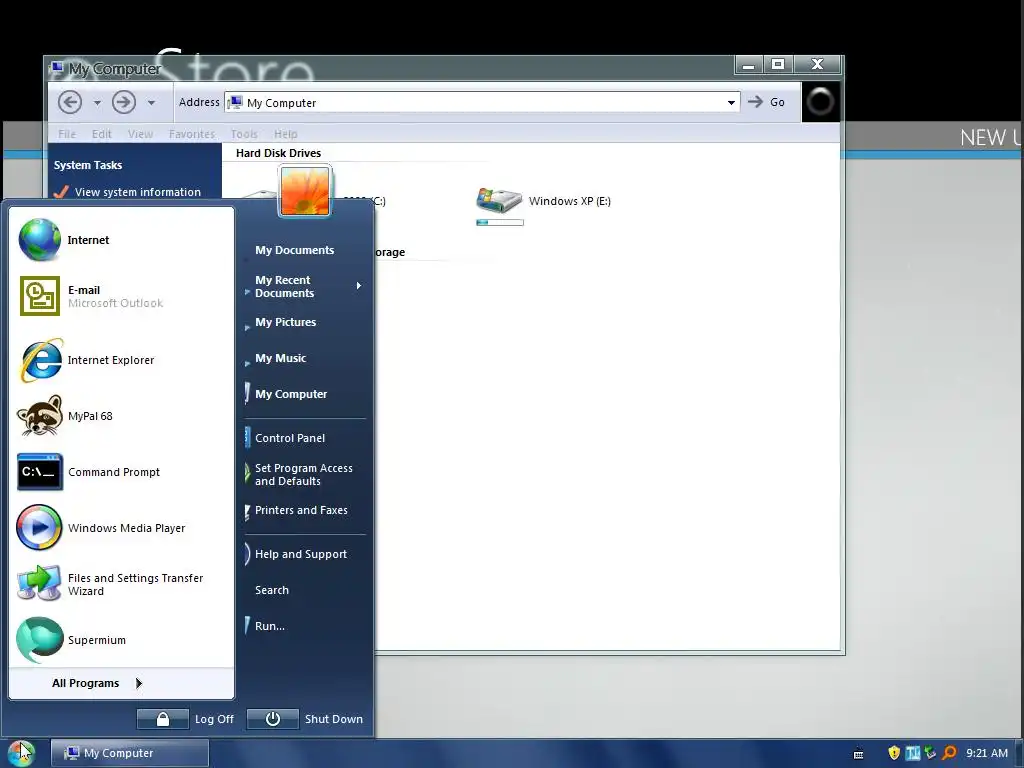Open the Address bar dropdown arrow

pos(731,103)
